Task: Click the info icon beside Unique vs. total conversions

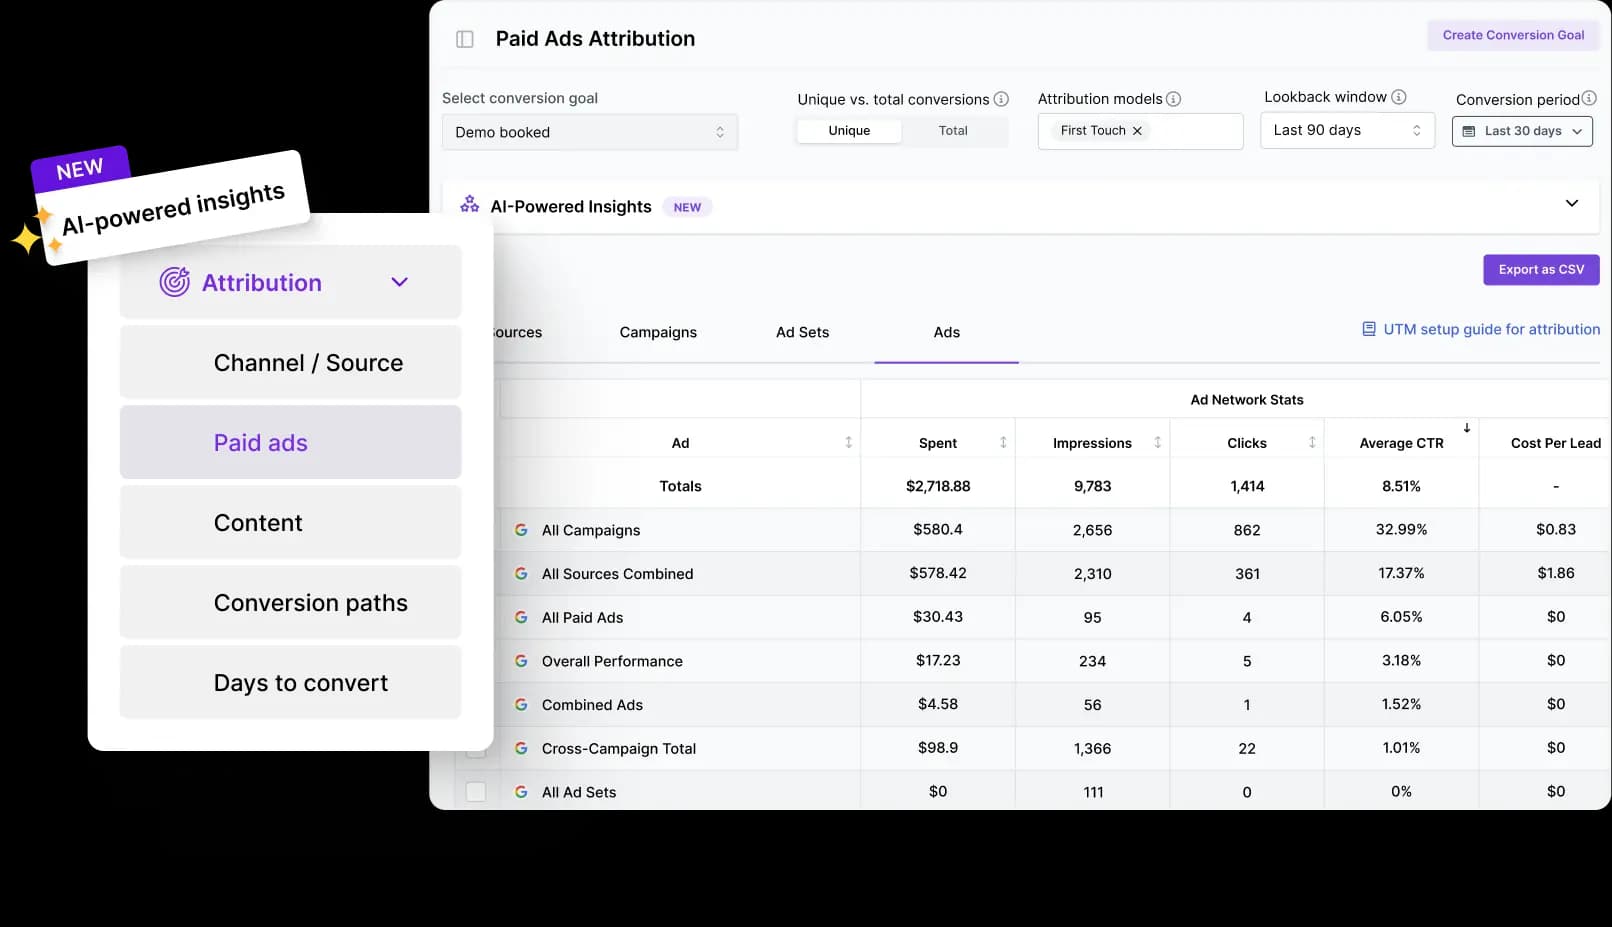Action: pos(1001,99)
